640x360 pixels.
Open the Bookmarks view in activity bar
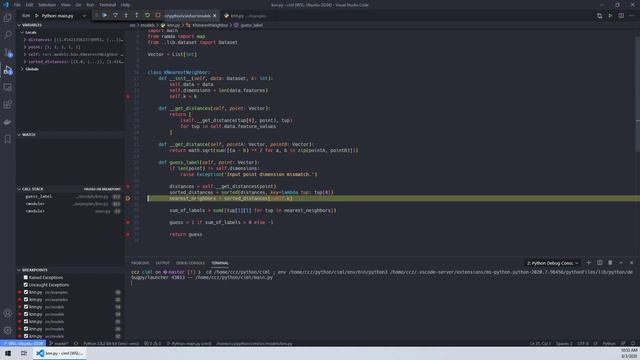tap(8, 139)
